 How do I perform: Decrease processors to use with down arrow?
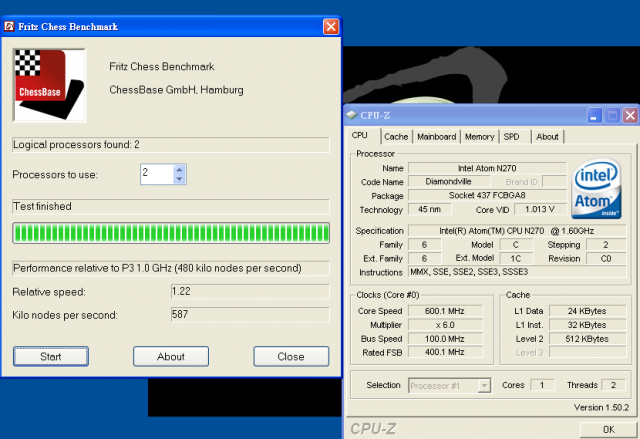(x=179, y=179)
